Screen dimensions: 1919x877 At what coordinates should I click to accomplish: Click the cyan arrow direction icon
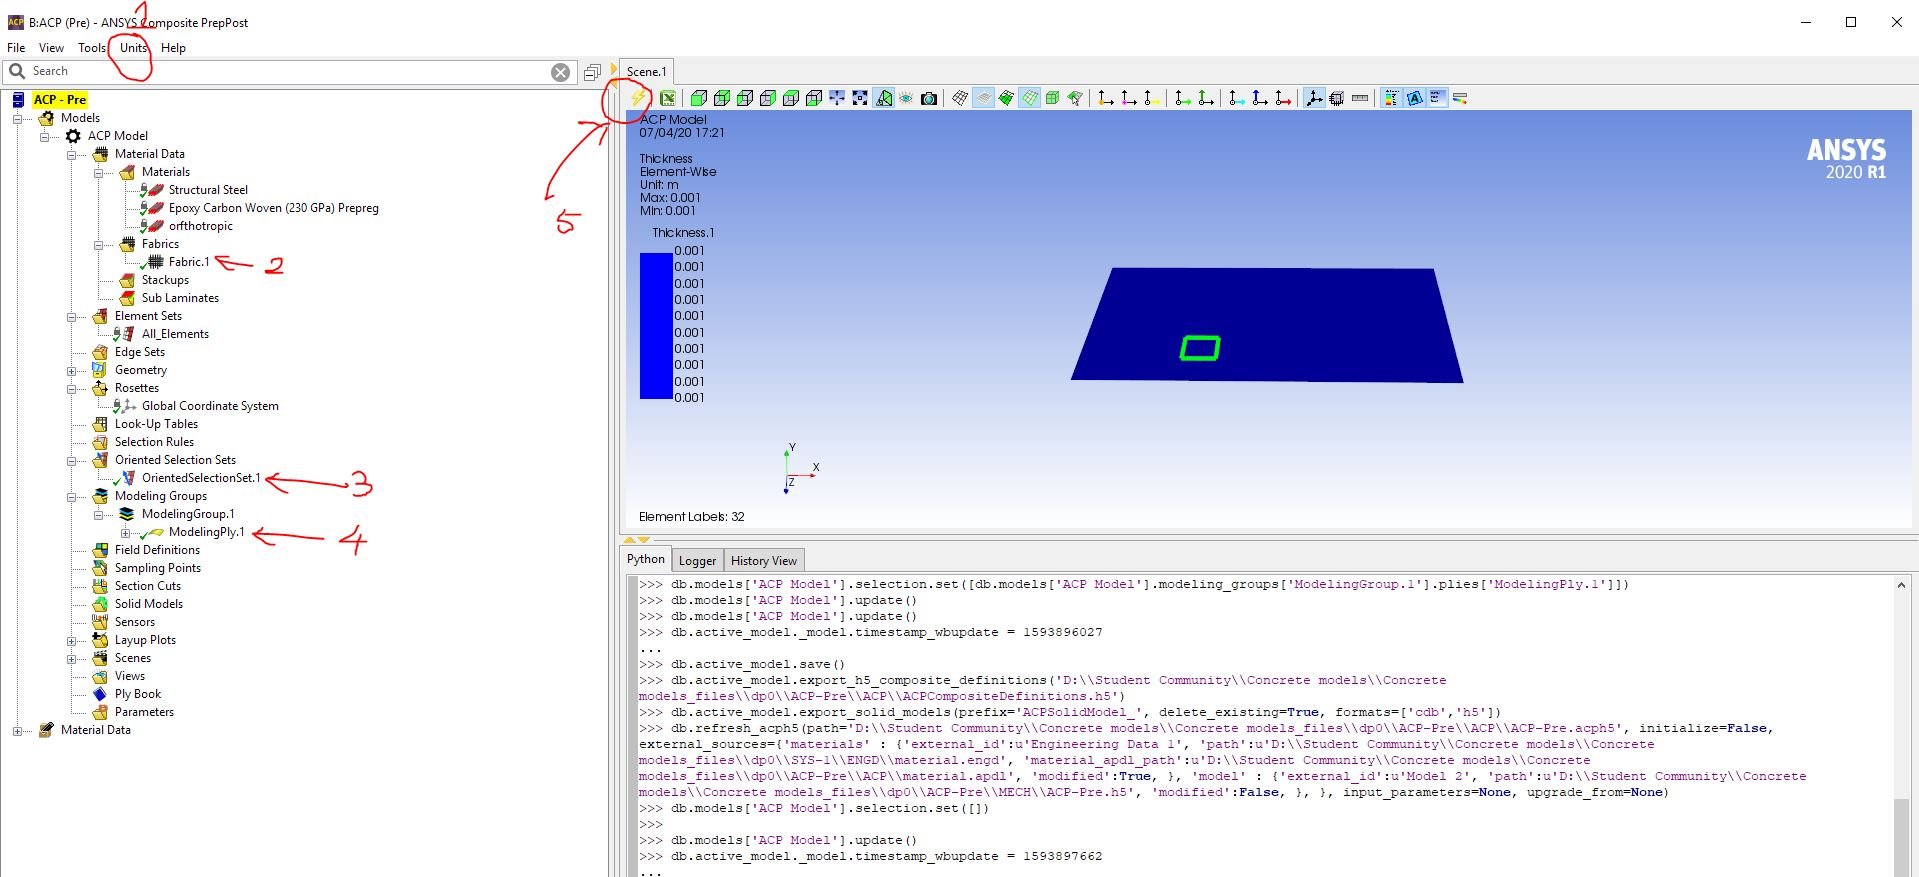point(1237,98)
